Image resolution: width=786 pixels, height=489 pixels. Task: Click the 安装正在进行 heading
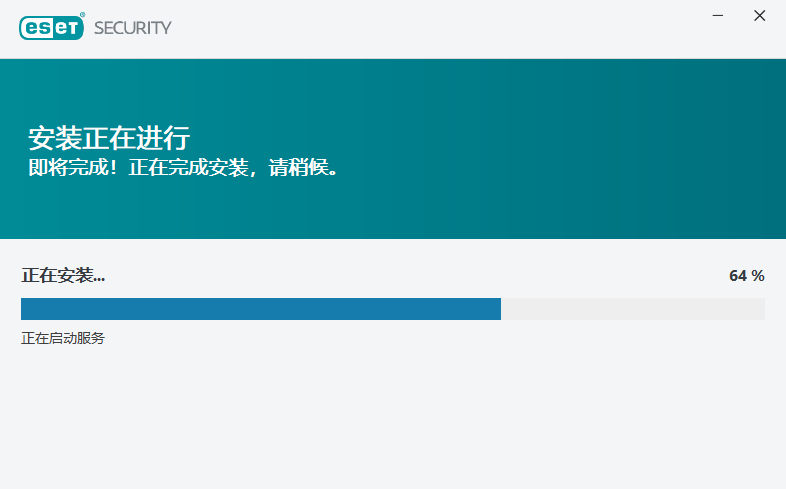click(x=109, y=138)
